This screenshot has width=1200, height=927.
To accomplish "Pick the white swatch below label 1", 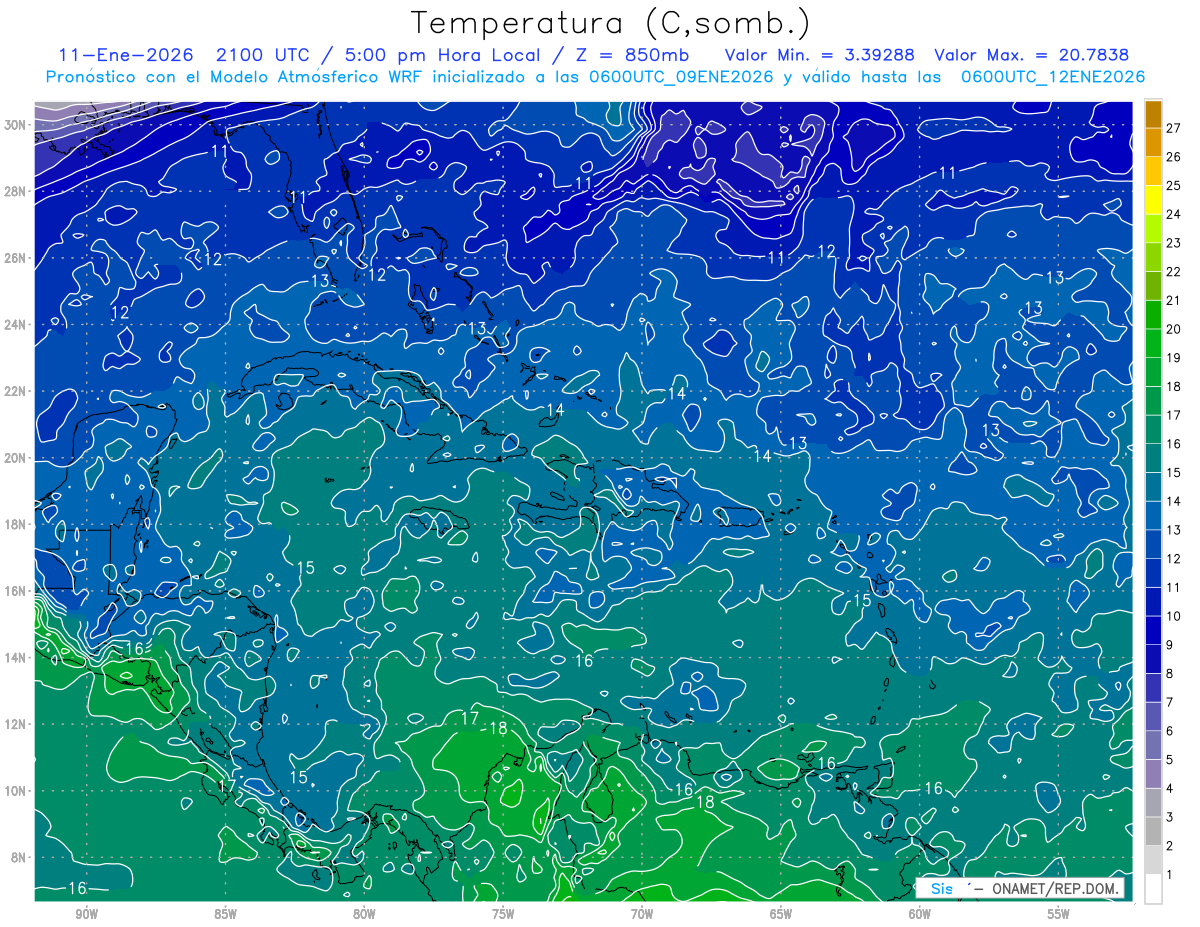I will (x=1153, y=889).
